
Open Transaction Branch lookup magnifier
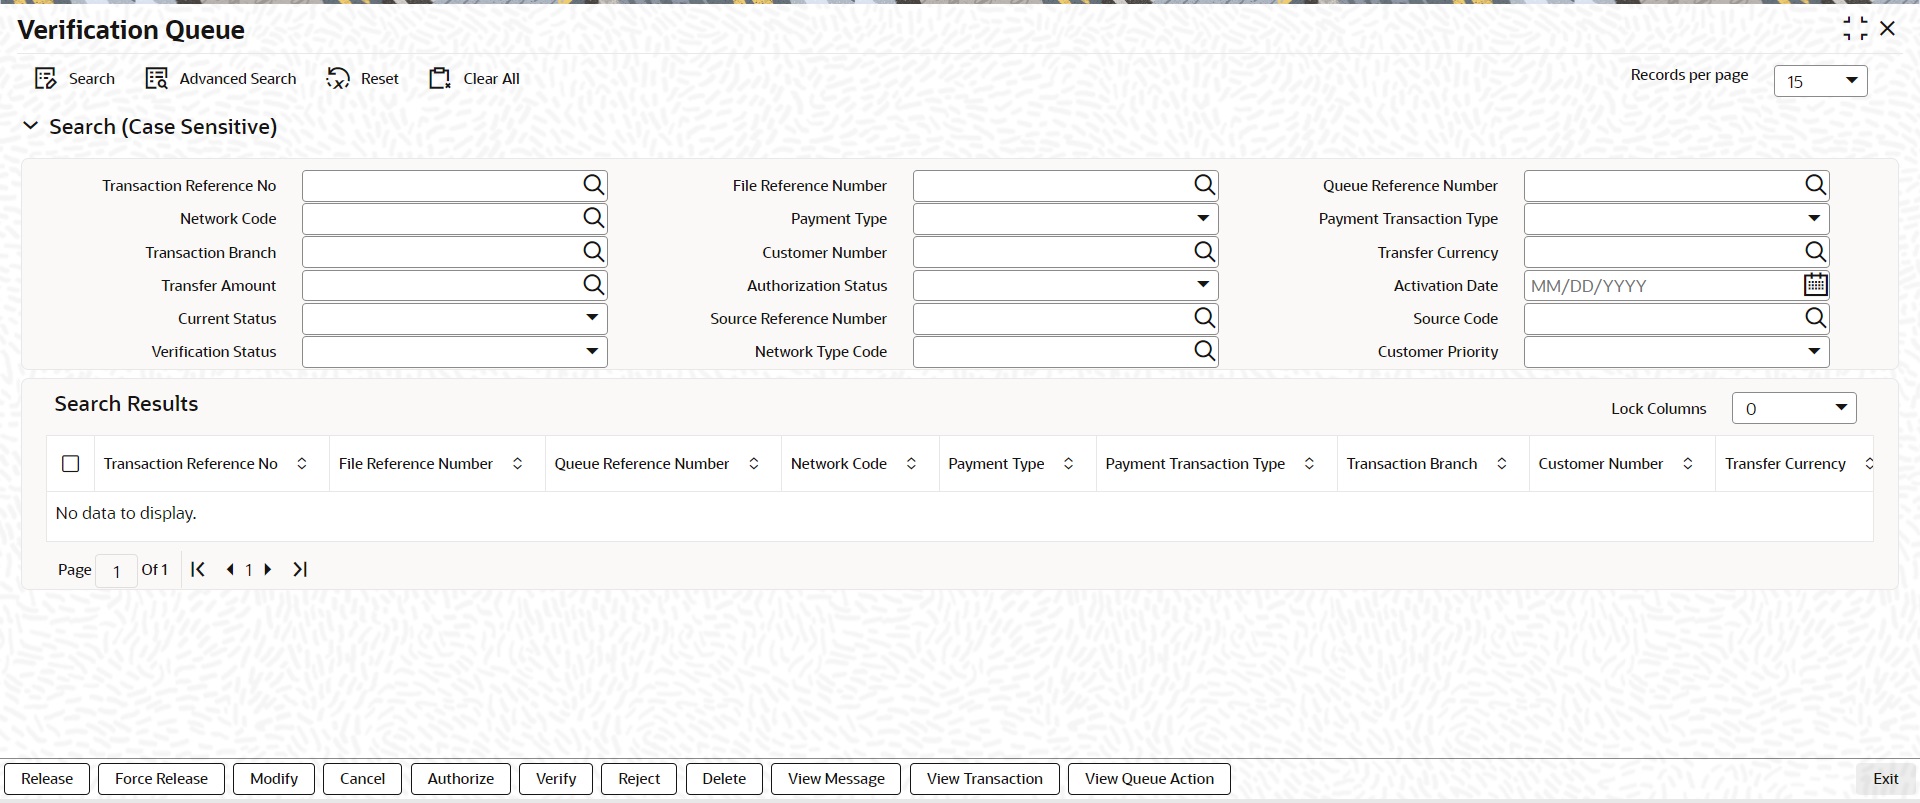pos(593,252)
